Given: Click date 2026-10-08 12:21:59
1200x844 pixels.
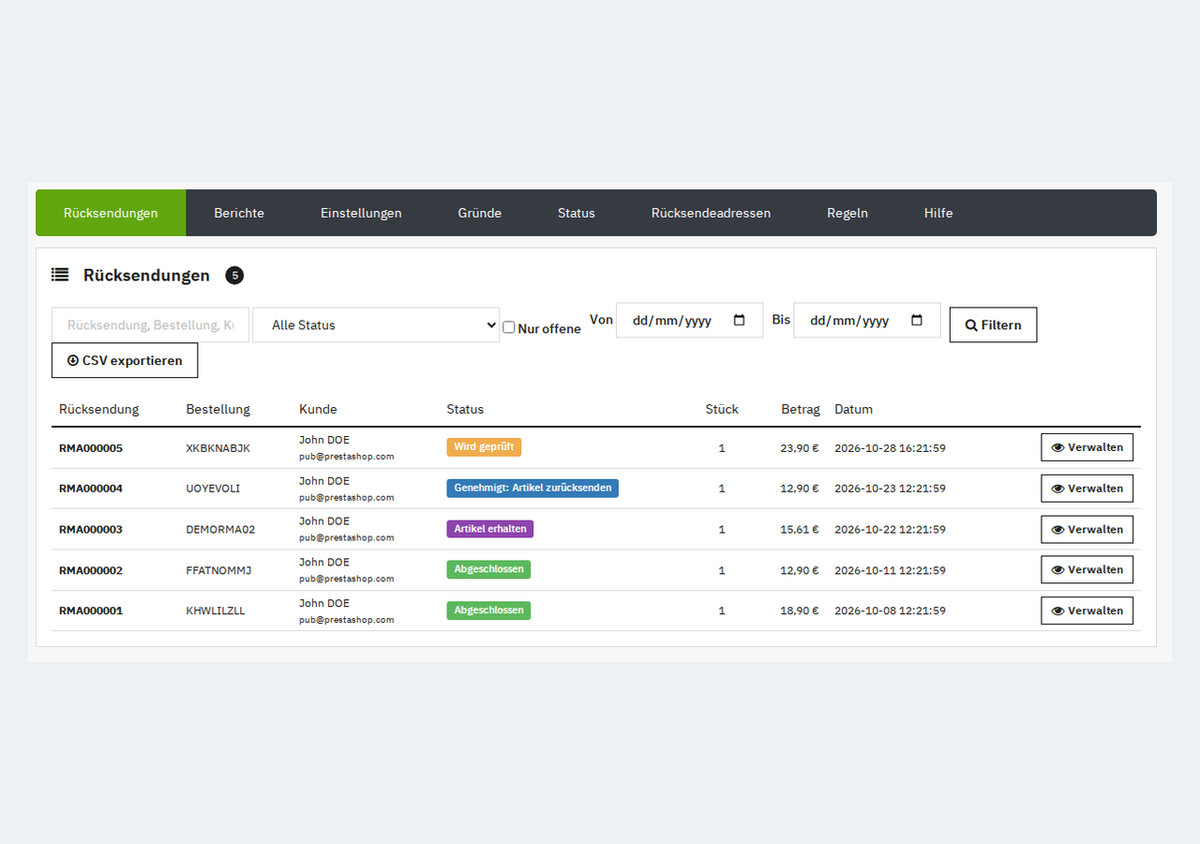Looking at the screenshot, I should click(x=890, y=610).
